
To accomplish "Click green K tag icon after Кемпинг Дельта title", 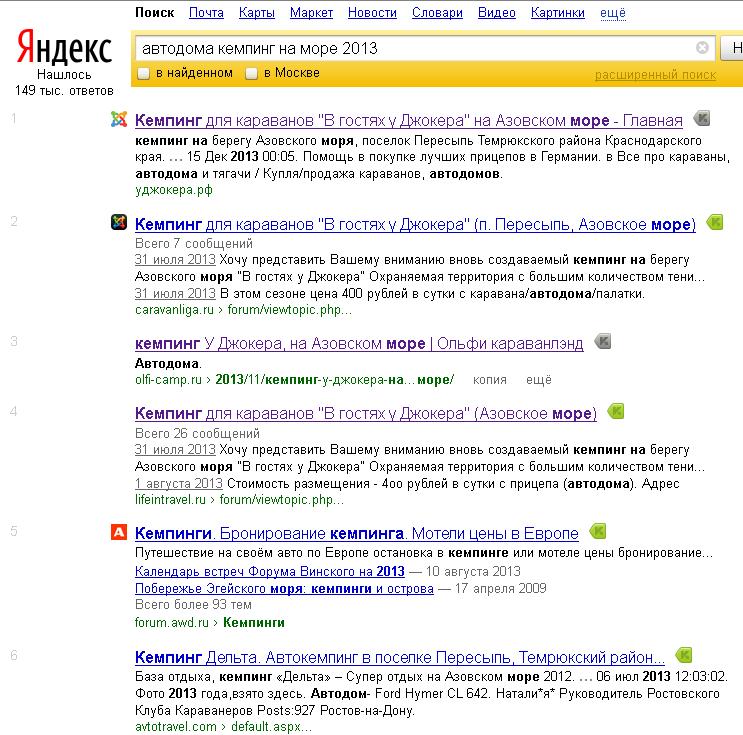I will pos(684,655).
